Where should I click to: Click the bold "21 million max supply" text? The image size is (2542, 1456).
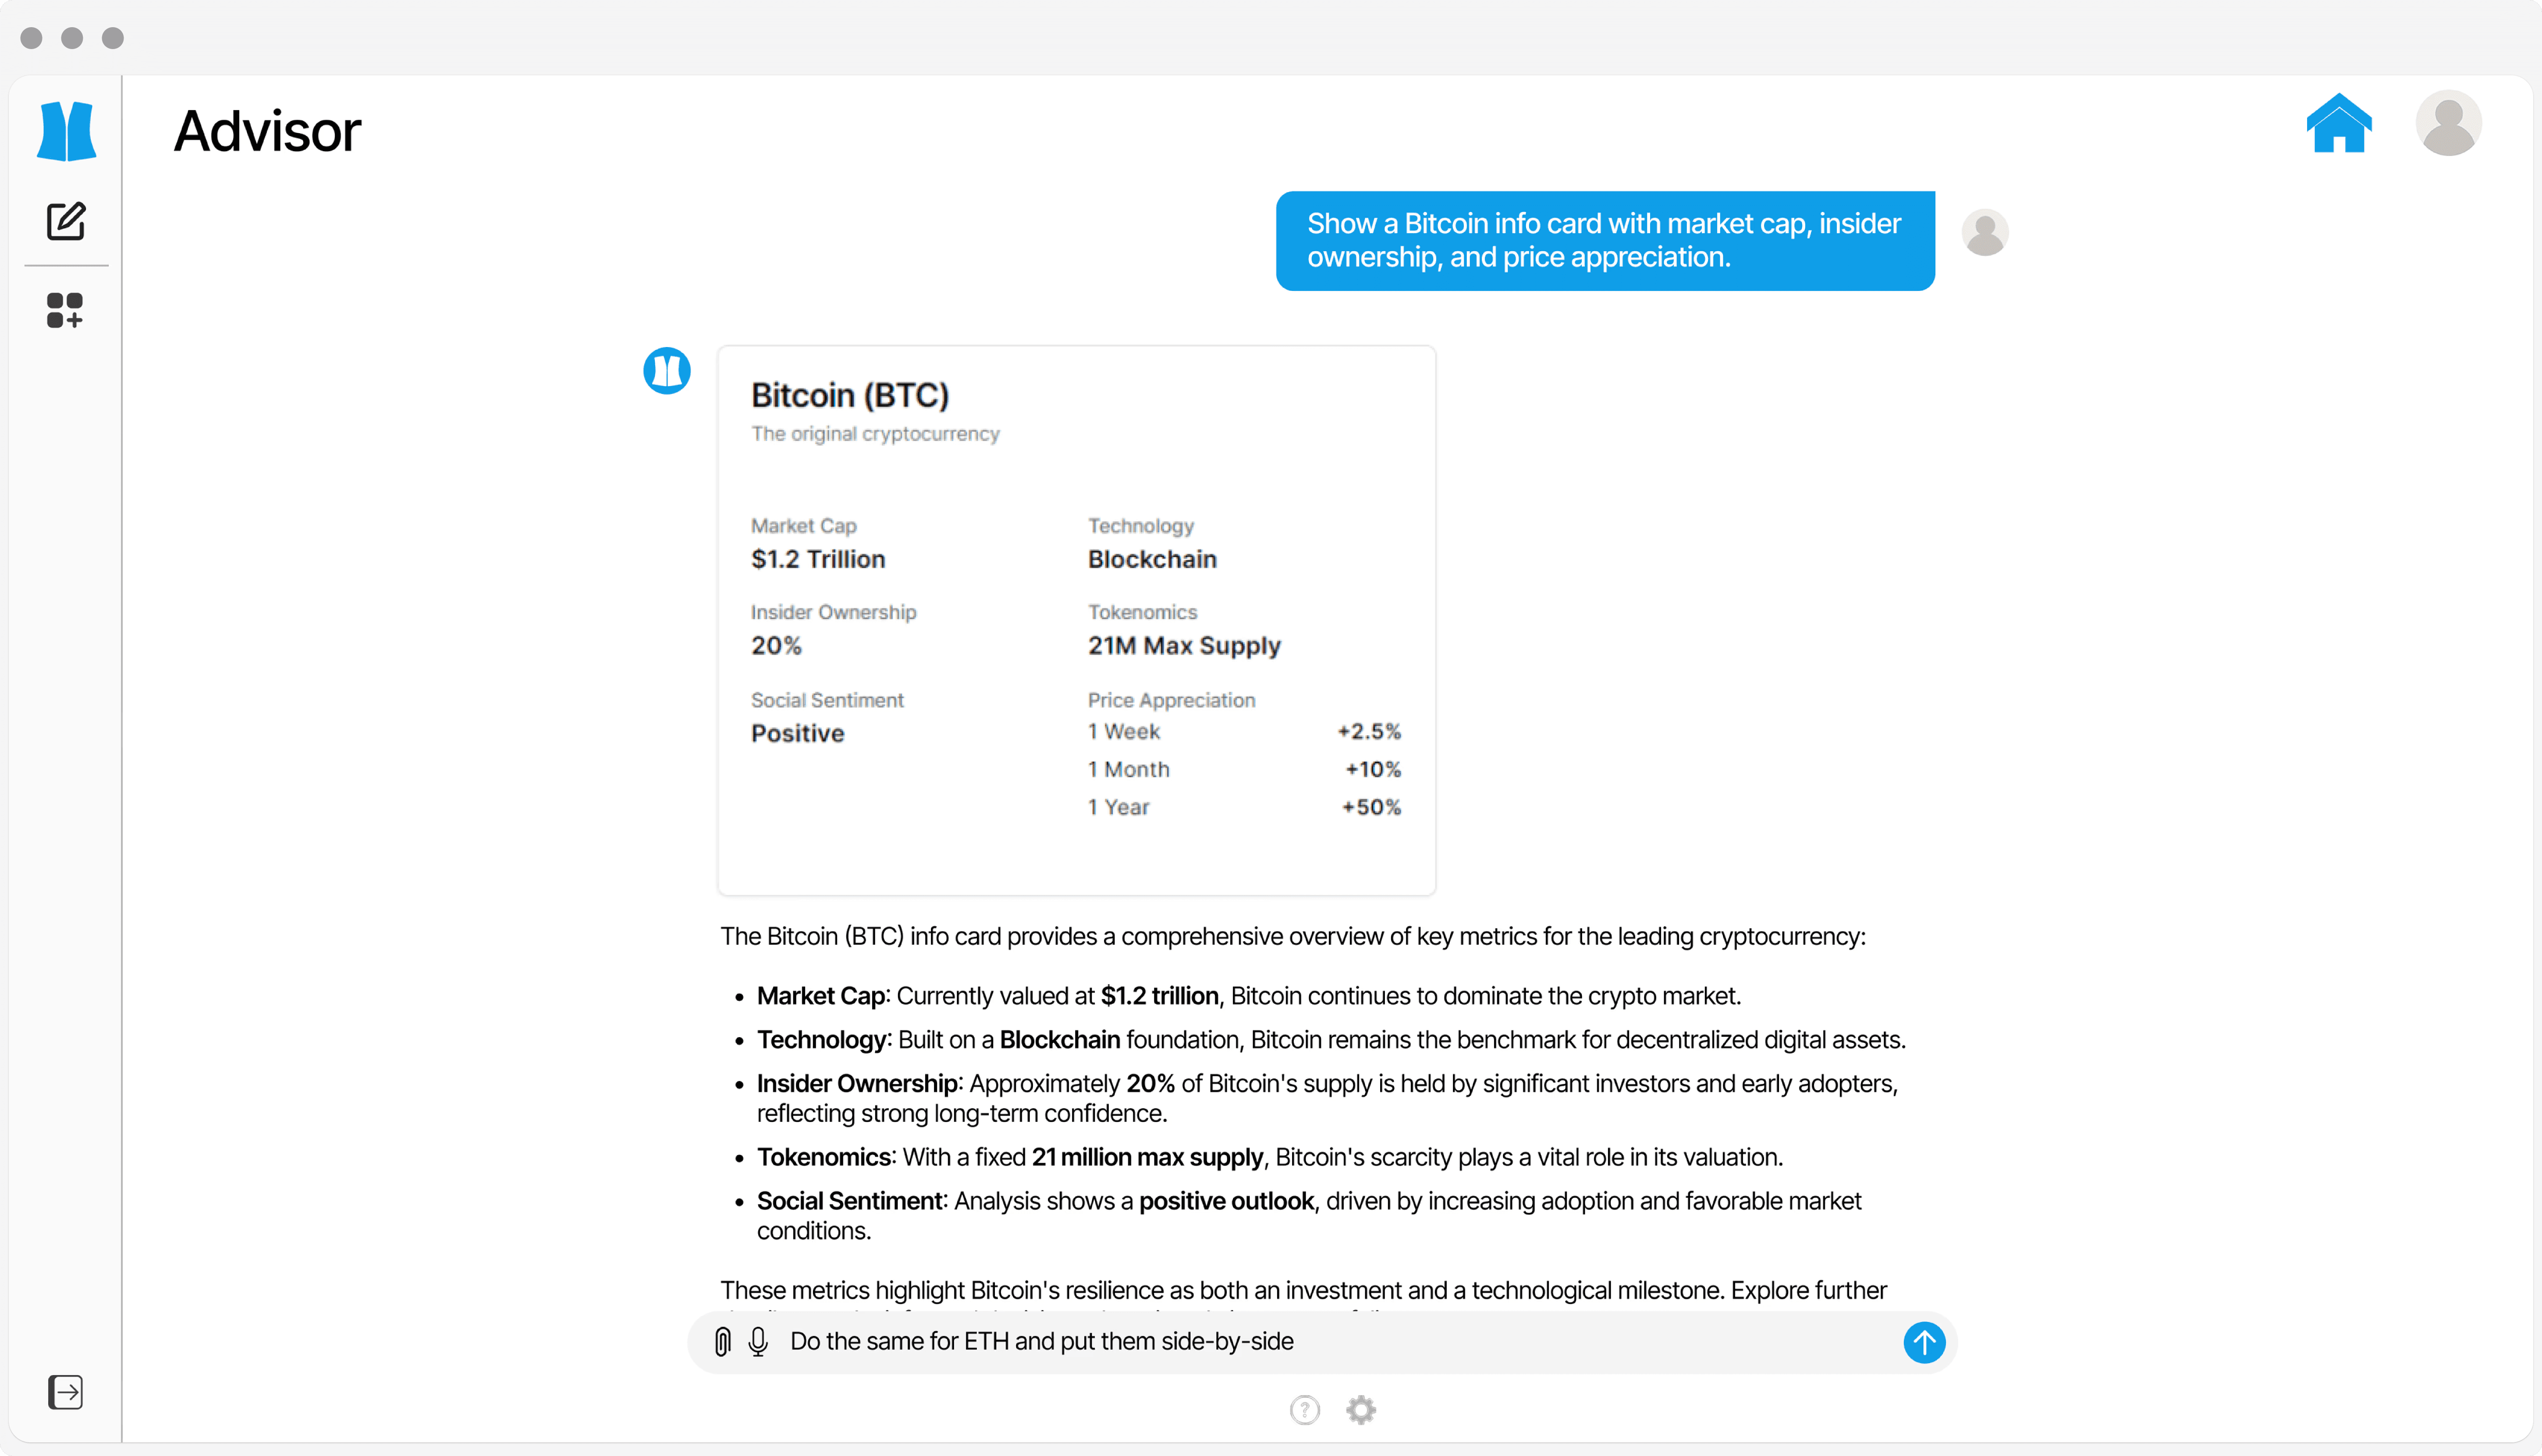click(x=1147, y=1157)
